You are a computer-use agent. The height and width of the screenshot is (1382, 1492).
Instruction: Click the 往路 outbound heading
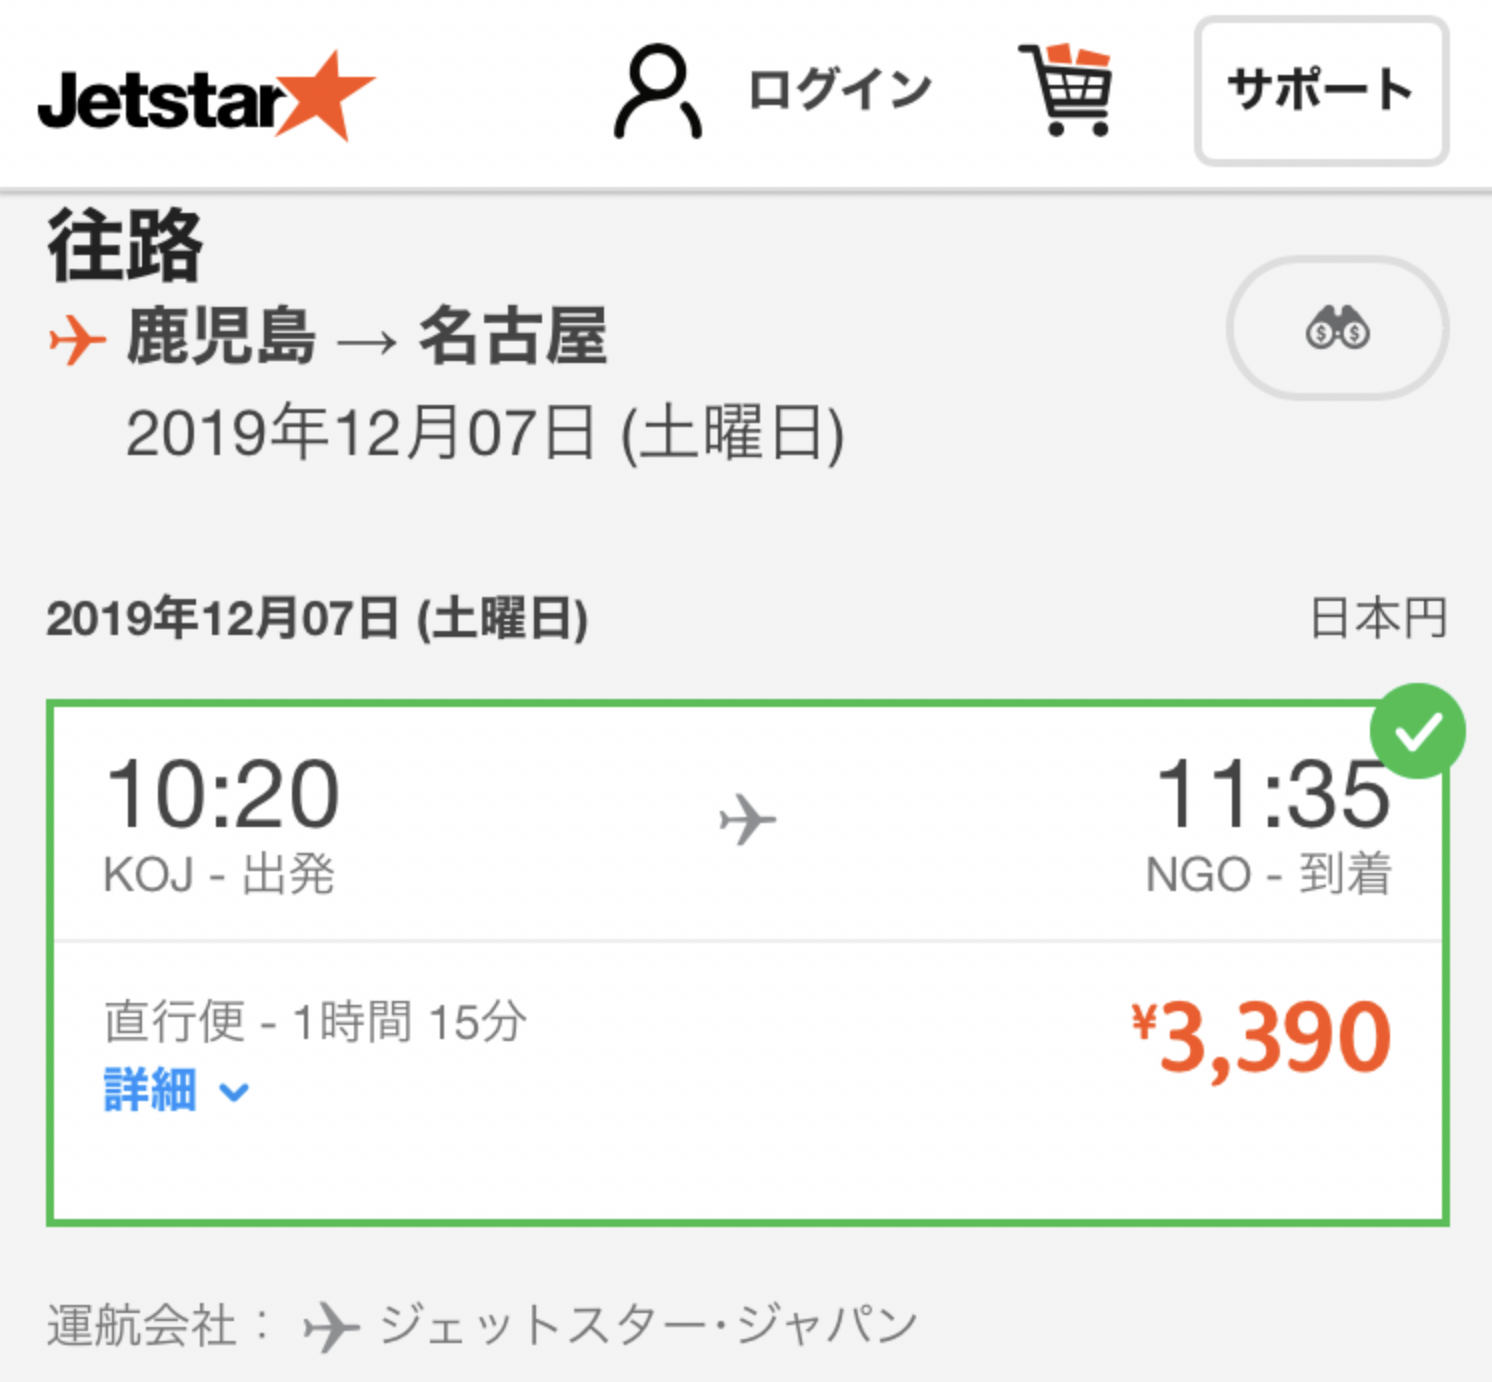pyautogui.click(x=125, y=245)
